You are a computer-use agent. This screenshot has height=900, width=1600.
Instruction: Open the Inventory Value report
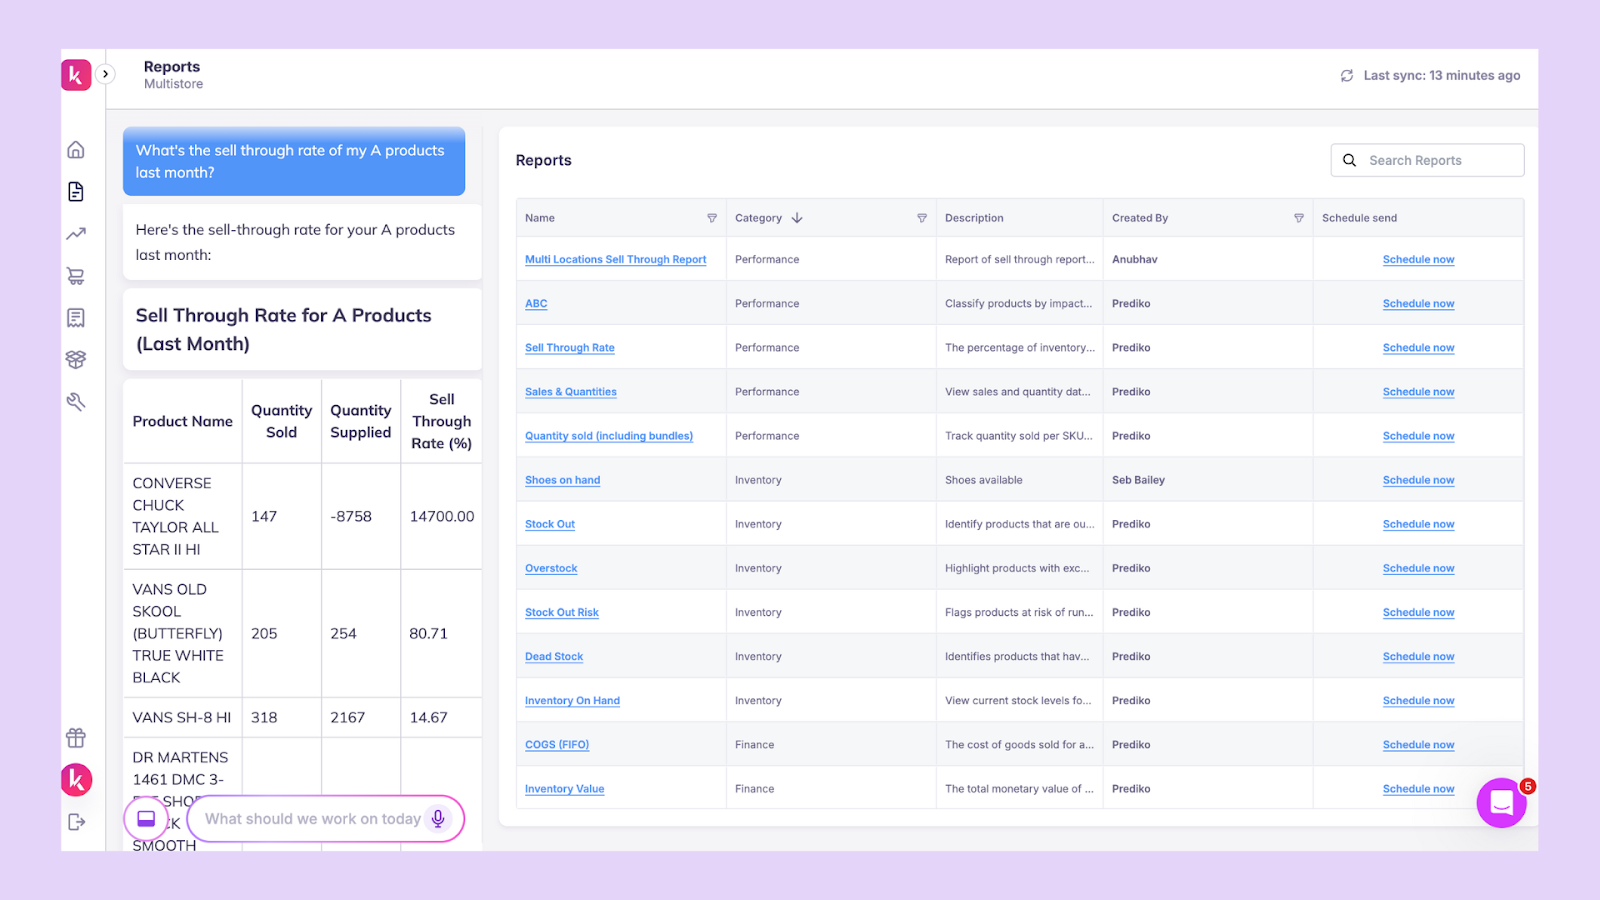(x=565, y=789)
